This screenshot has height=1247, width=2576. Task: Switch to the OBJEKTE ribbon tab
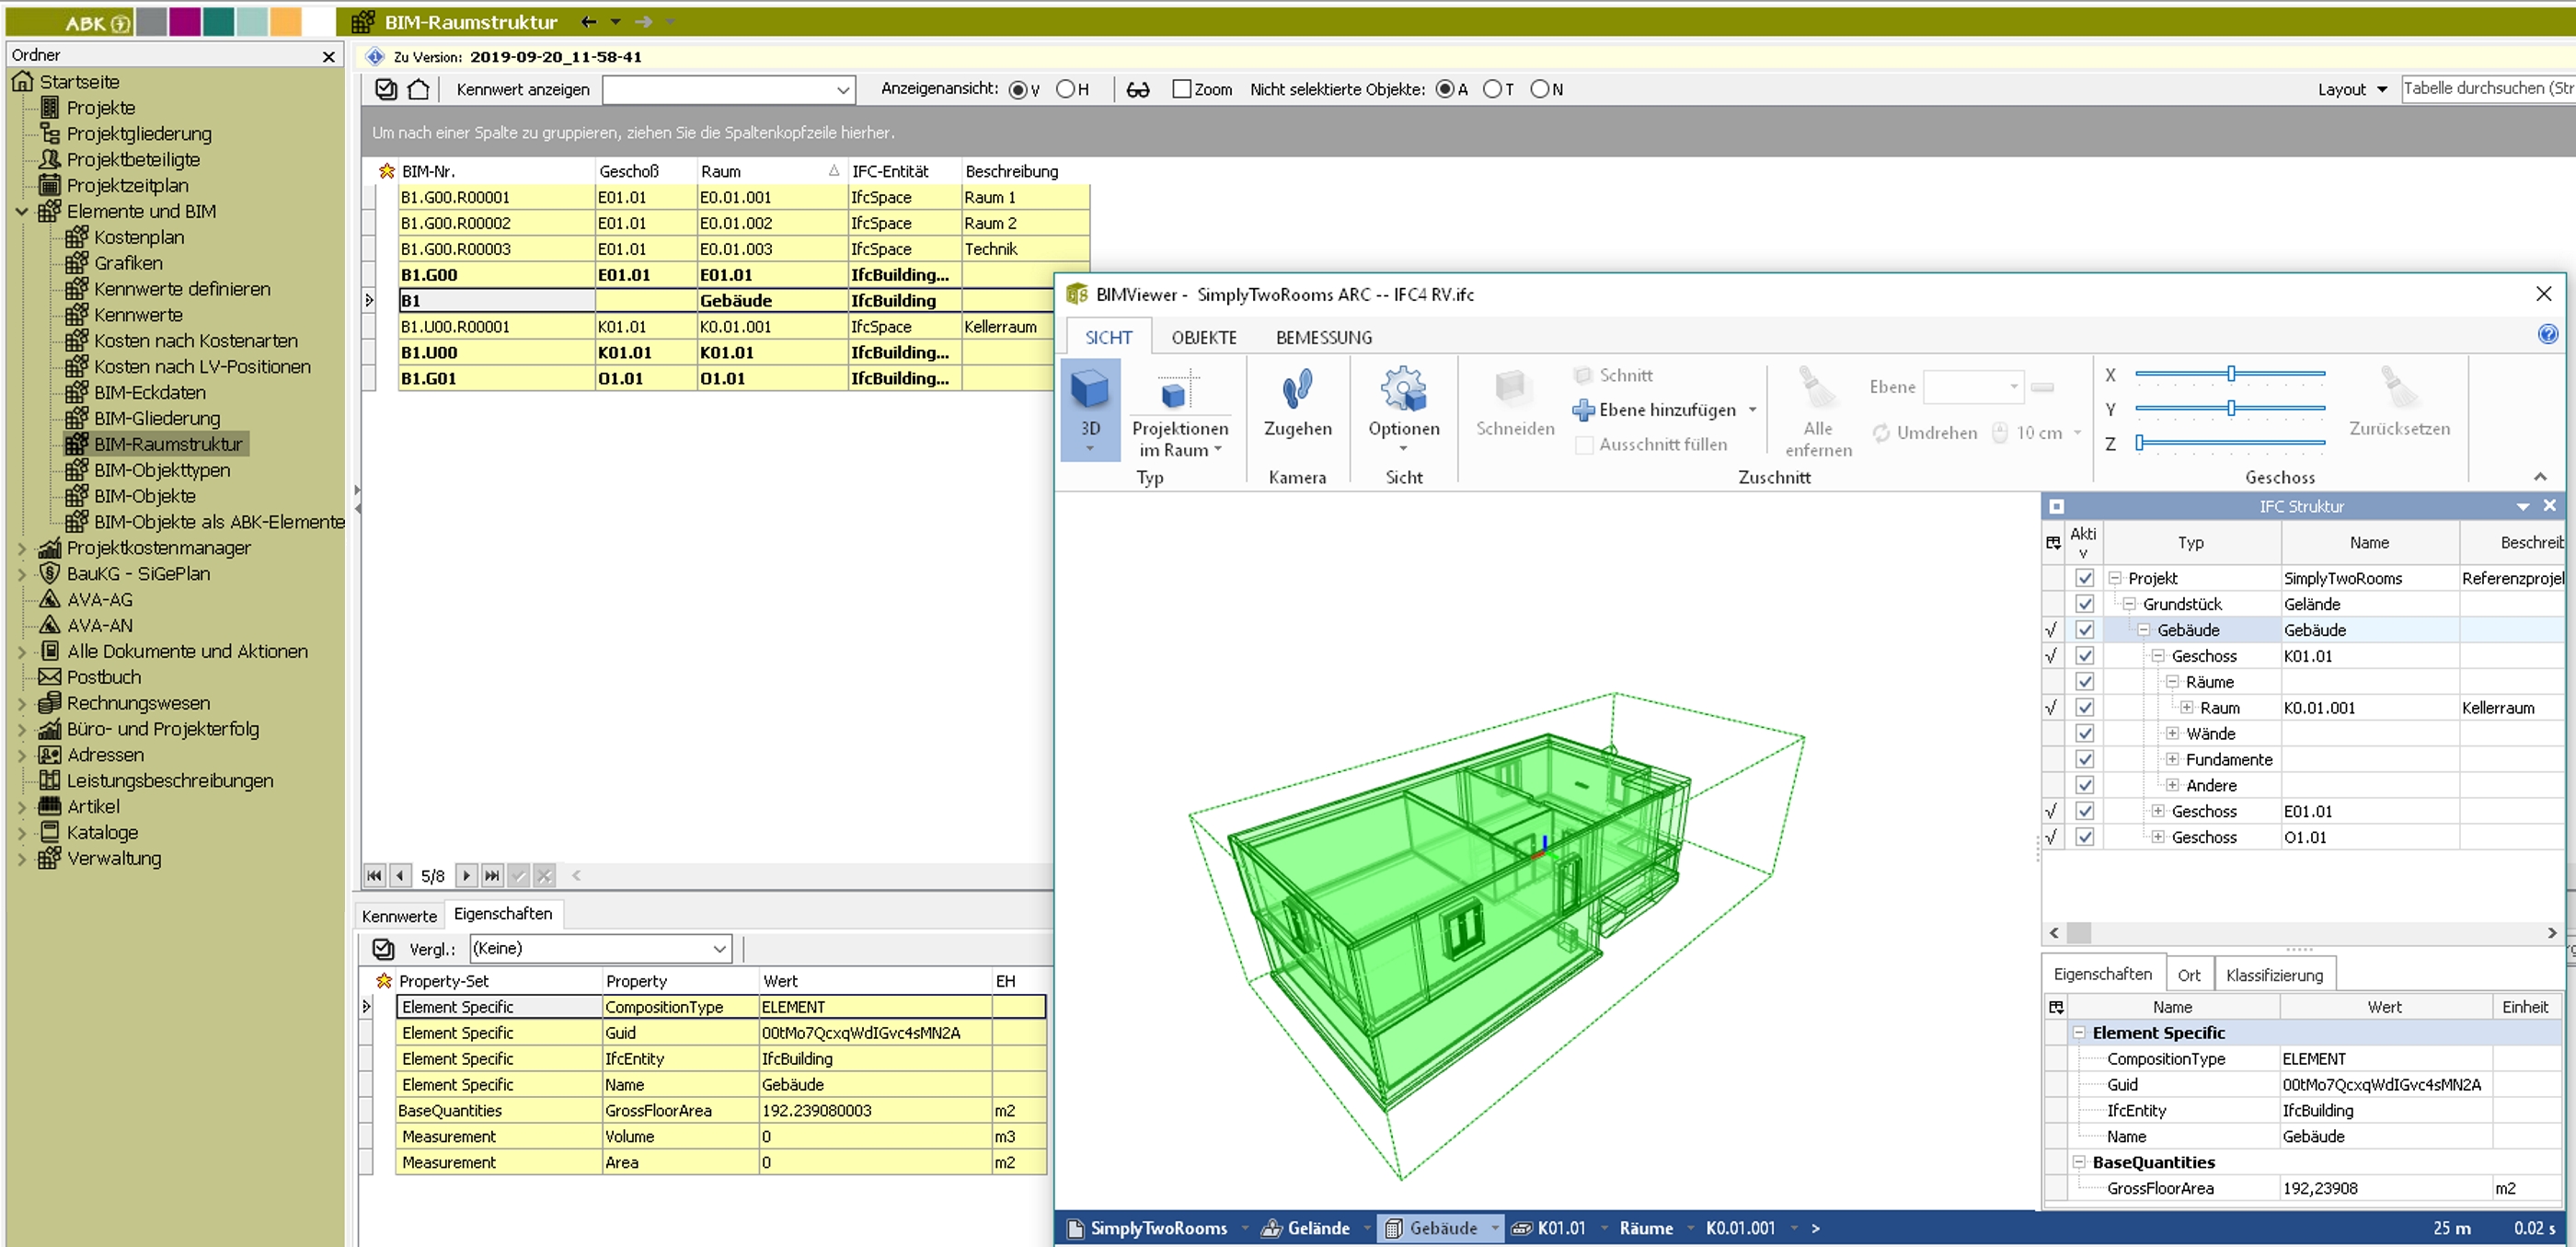click(x=1204, y=338)
